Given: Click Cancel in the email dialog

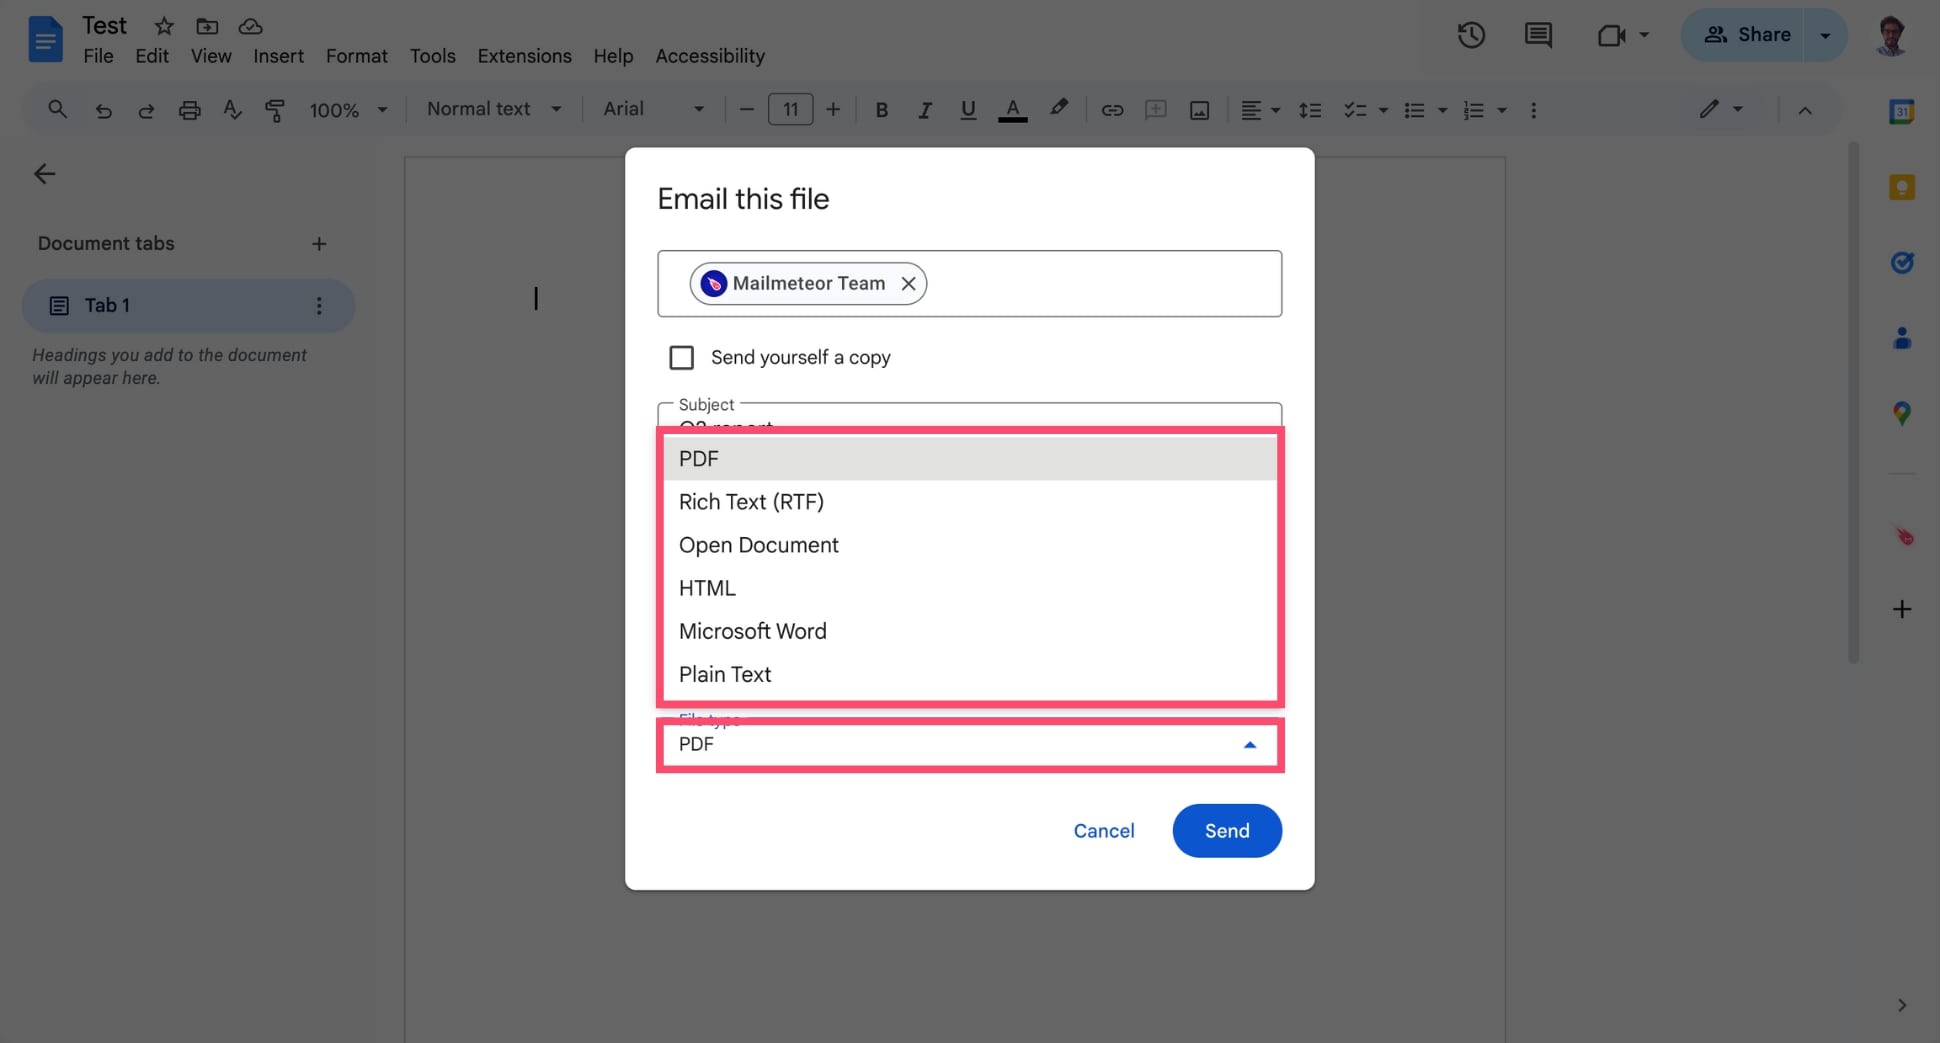Looking at the screenshot, I should pyautogui.click(x=1103, y=830).
